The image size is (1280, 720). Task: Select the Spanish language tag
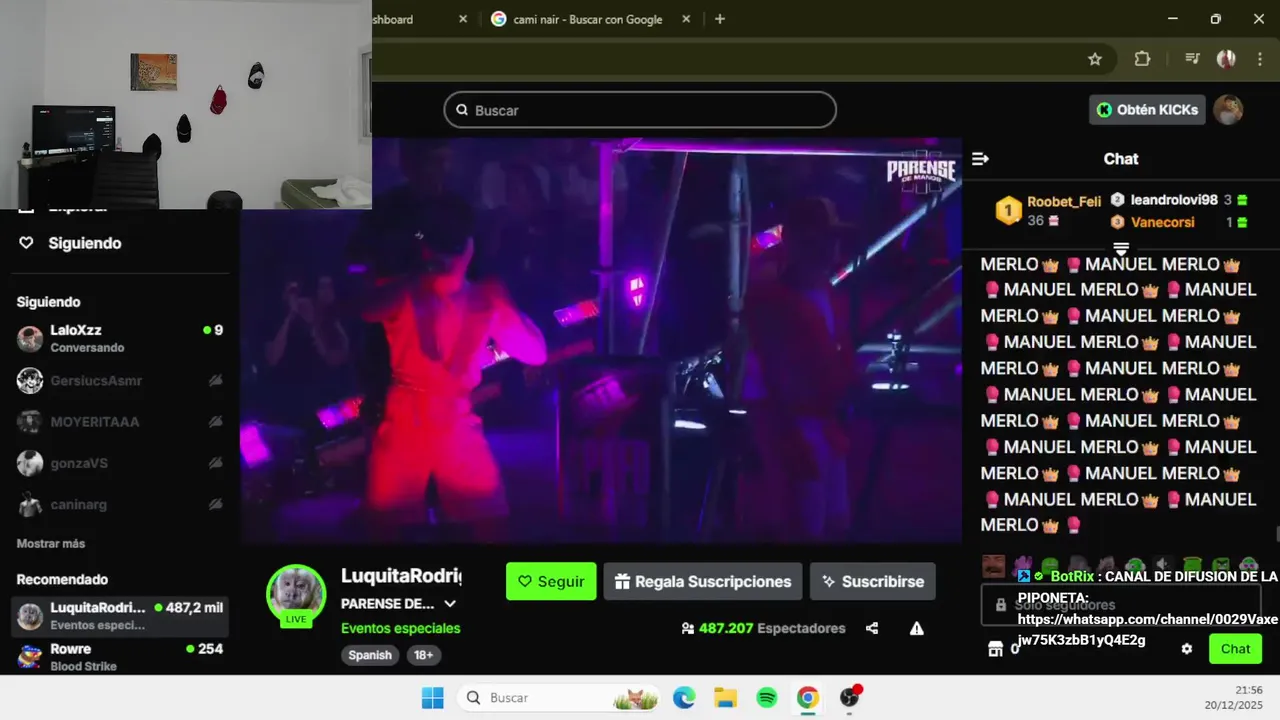(x=370, y=655)
